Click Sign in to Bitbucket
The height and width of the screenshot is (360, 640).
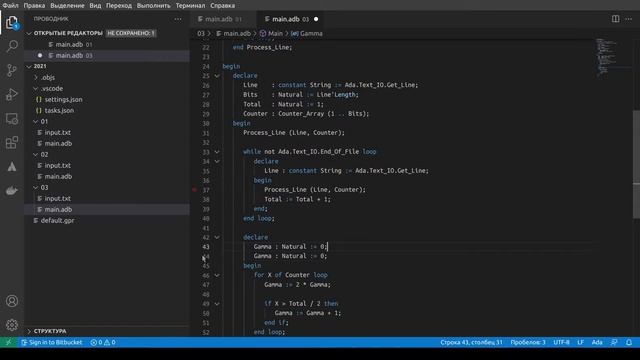(52, 342)
